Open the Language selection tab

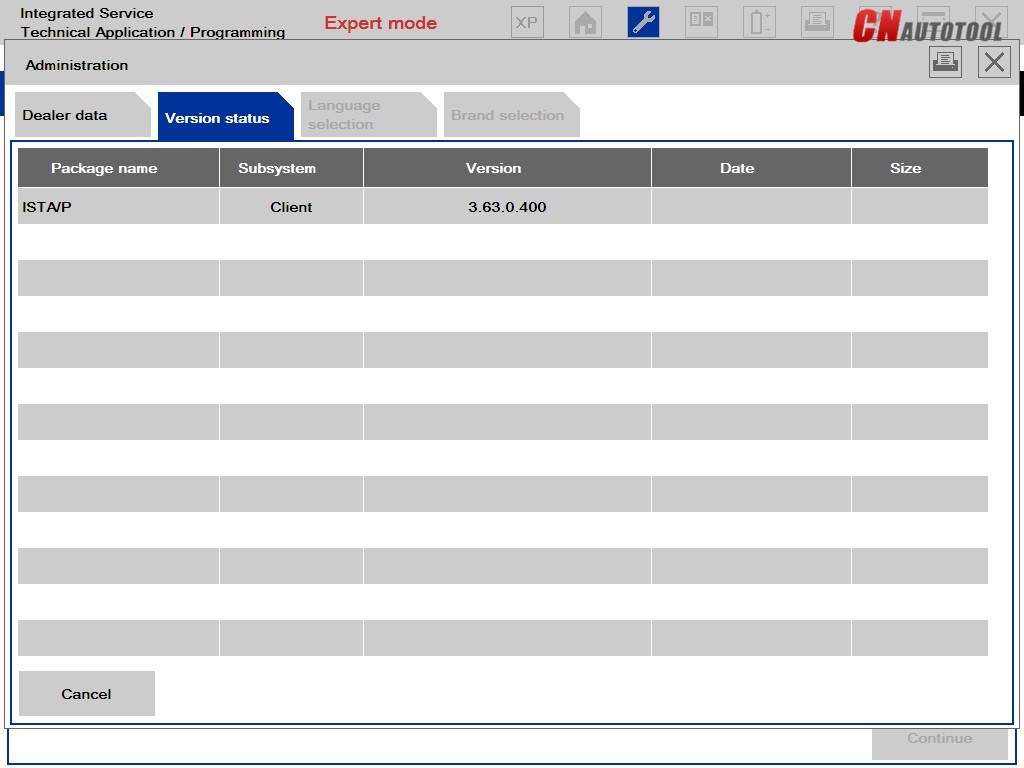[369, 115]
